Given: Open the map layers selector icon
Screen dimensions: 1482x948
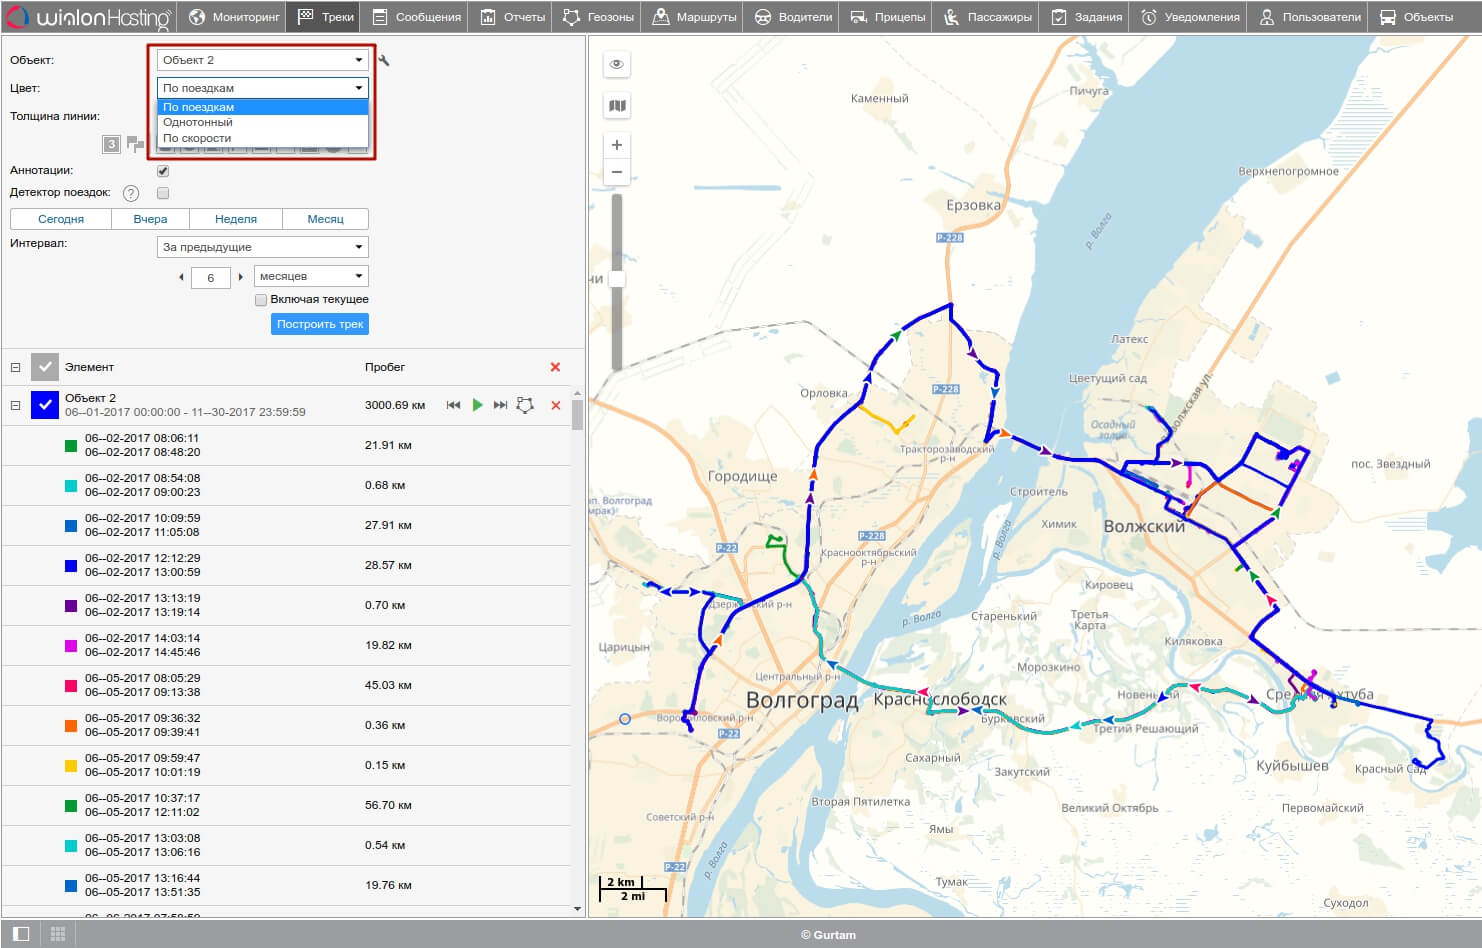Looking at the screenshot, I should click(x=617, y=106).
